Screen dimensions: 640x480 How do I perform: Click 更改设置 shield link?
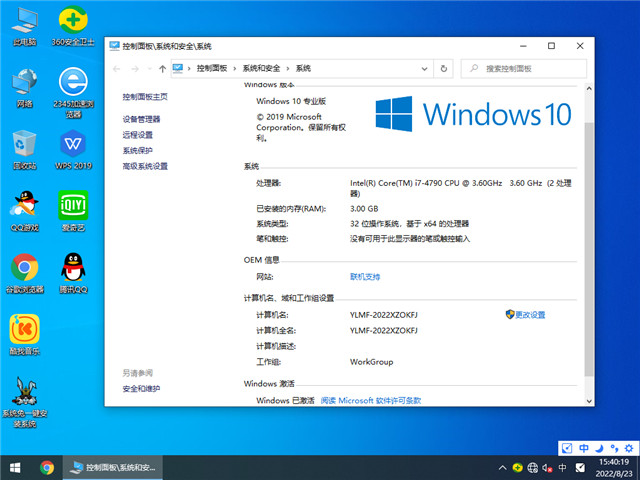(525, 315)
